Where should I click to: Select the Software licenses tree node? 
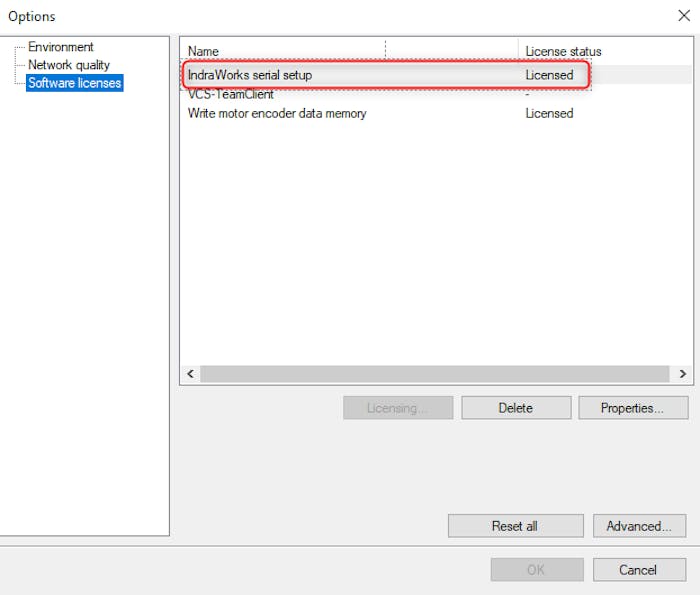coord(74,83)
